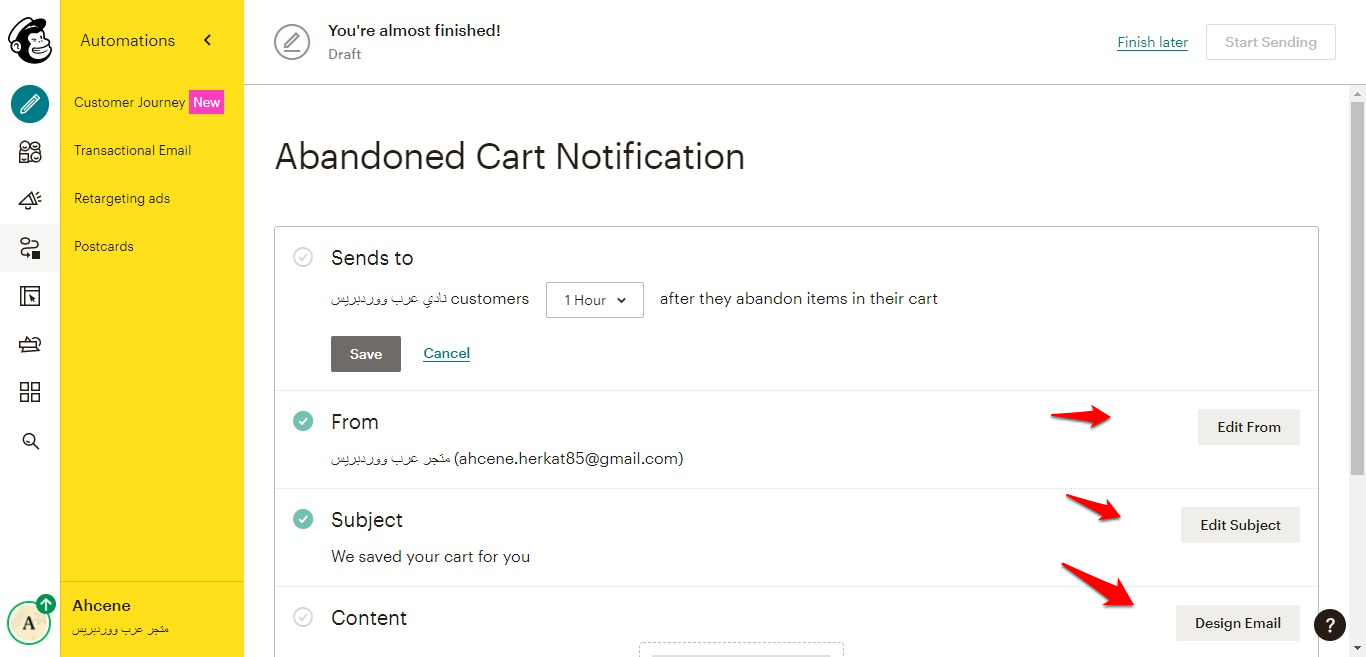Open the Integrations grid icon
The height and width of the screenshot is (657, 1366).
[30, 392]
